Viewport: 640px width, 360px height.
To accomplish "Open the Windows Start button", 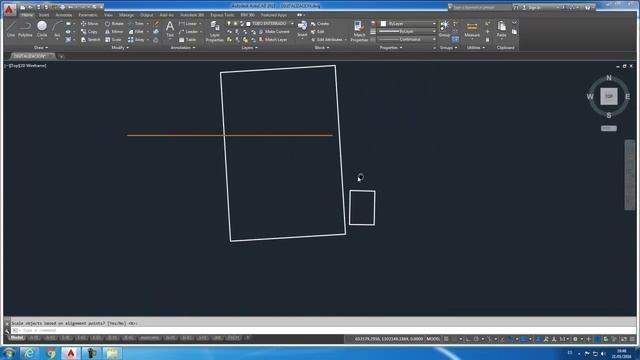I will pyautogui.click(x=9, y=353).
